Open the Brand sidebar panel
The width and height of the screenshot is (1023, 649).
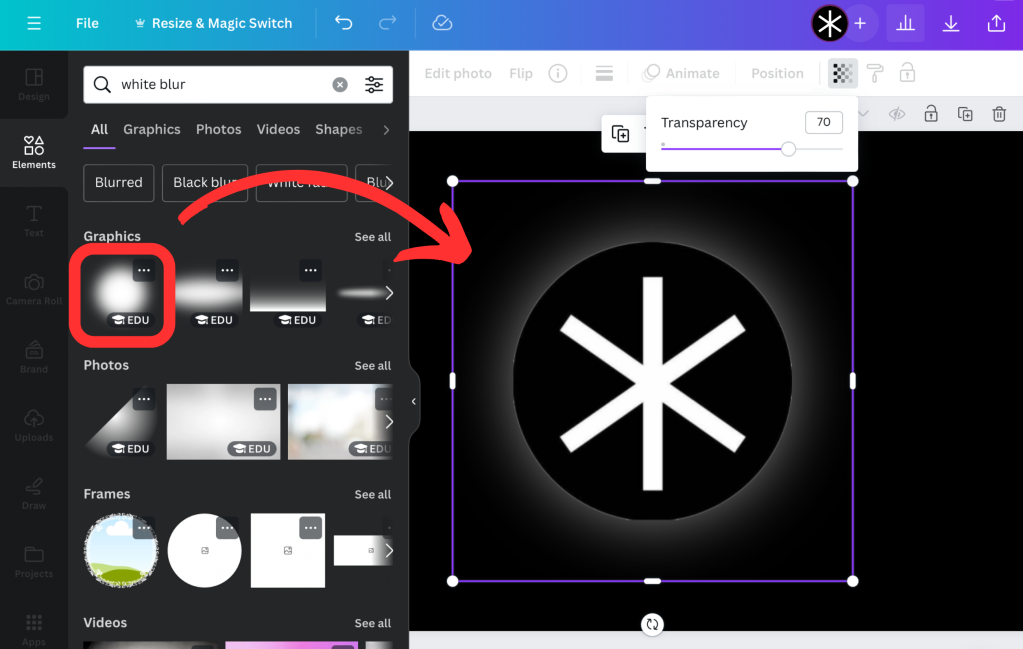click(x=34, y=357)
